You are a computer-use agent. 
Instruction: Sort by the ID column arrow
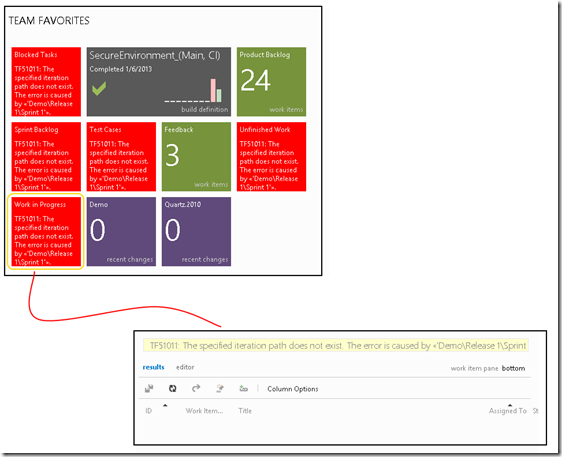(165, 406)
